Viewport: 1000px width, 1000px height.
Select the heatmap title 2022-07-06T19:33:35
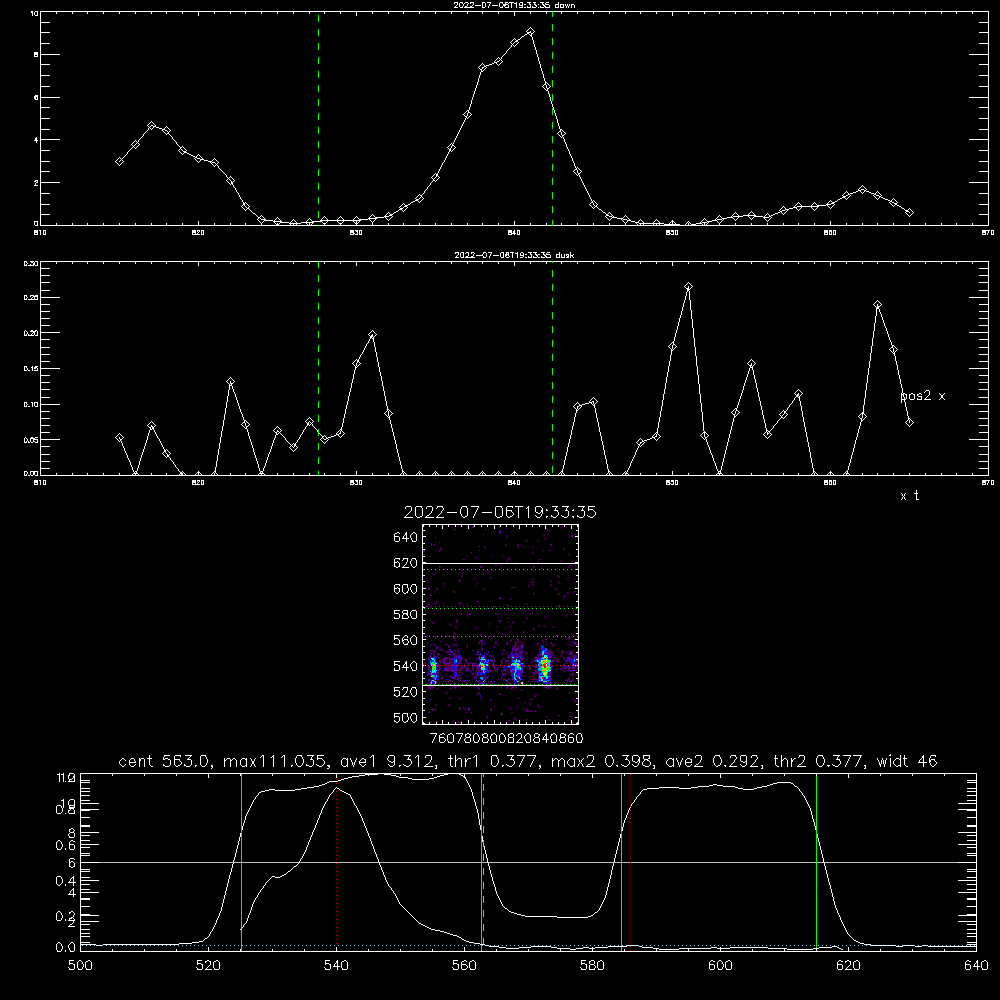[x=500, y=512]
